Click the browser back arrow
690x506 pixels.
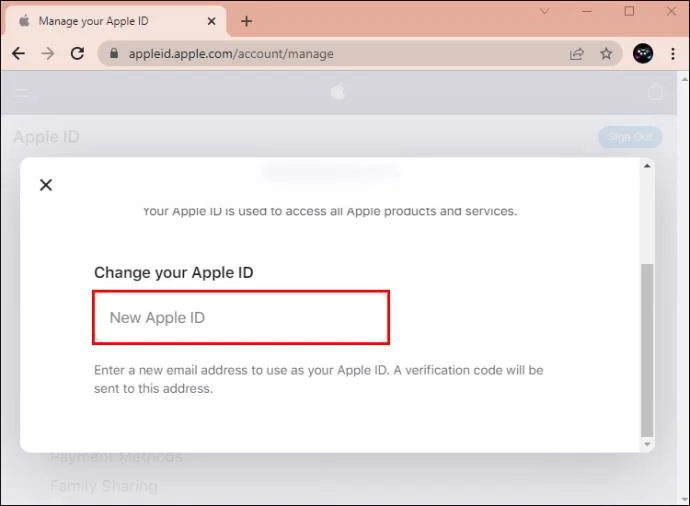(18, 54)
